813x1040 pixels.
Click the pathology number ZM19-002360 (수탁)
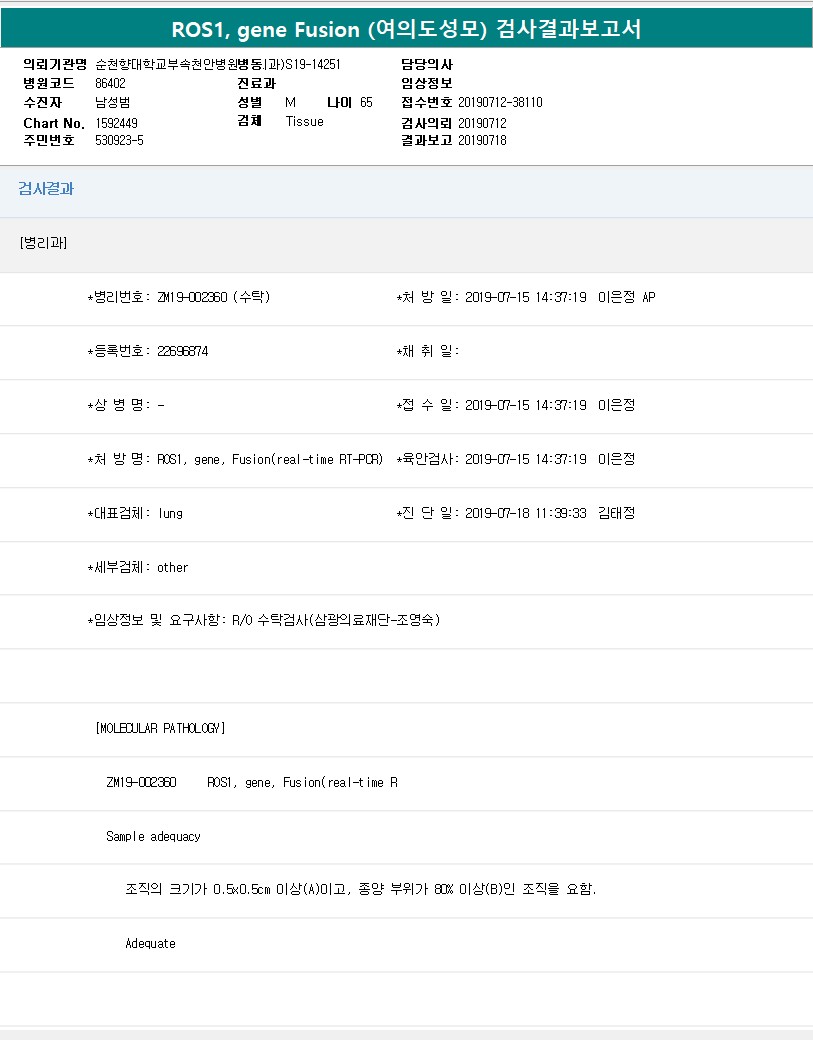pyautogui.click(x=214, y=297)
